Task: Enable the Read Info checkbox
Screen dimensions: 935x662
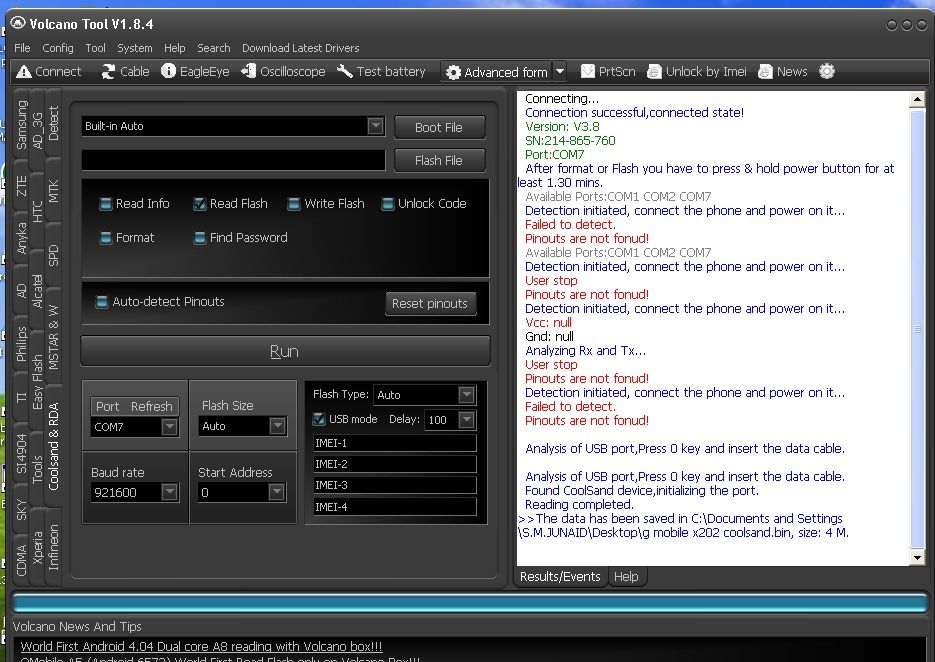Action: (x=106, y=204)
